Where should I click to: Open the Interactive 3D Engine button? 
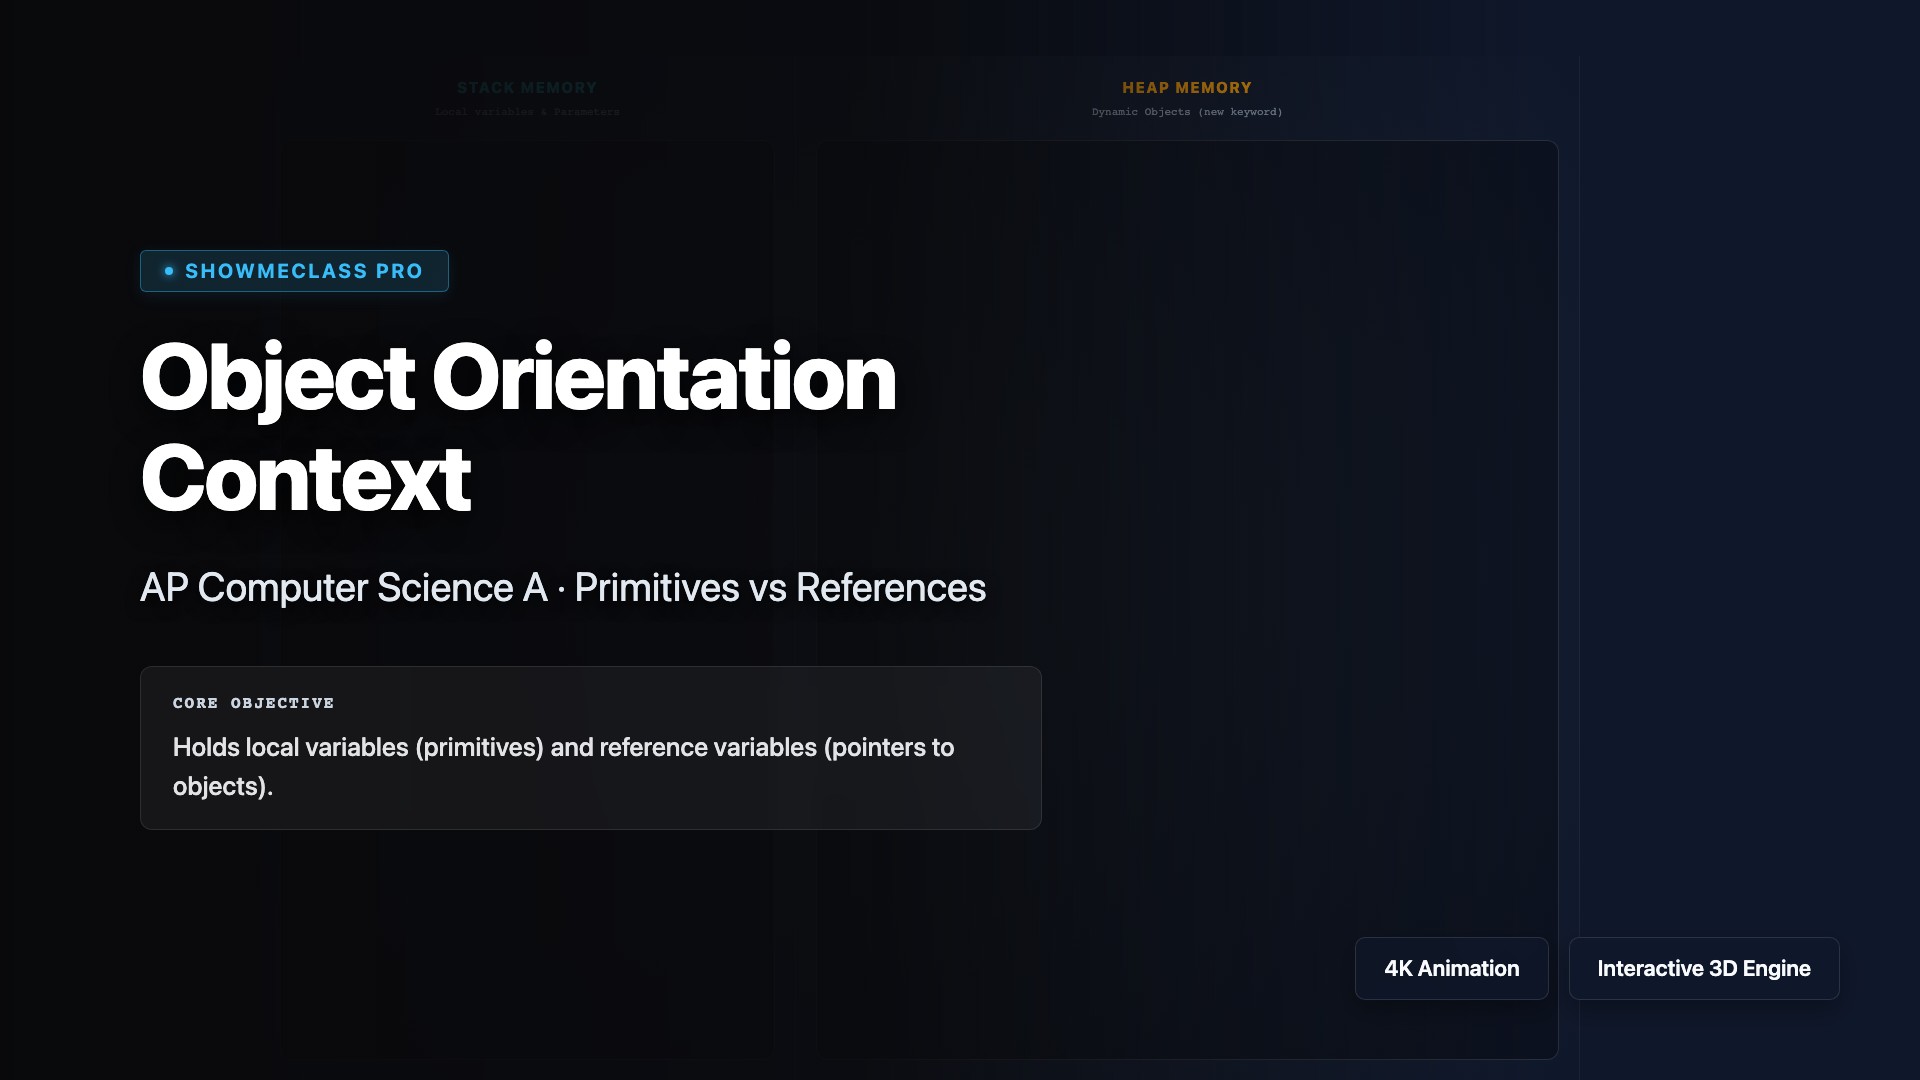coord(1703,968)
